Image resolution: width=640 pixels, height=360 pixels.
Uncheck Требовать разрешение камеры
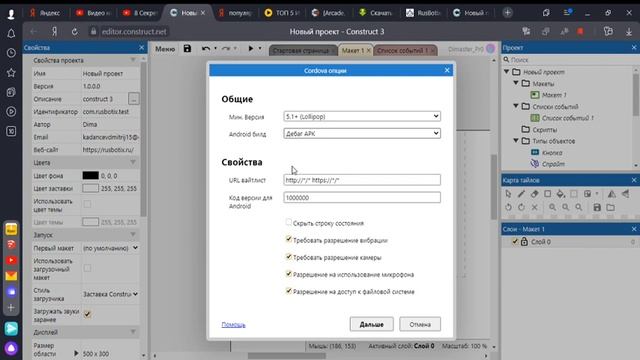coord(289,256)
